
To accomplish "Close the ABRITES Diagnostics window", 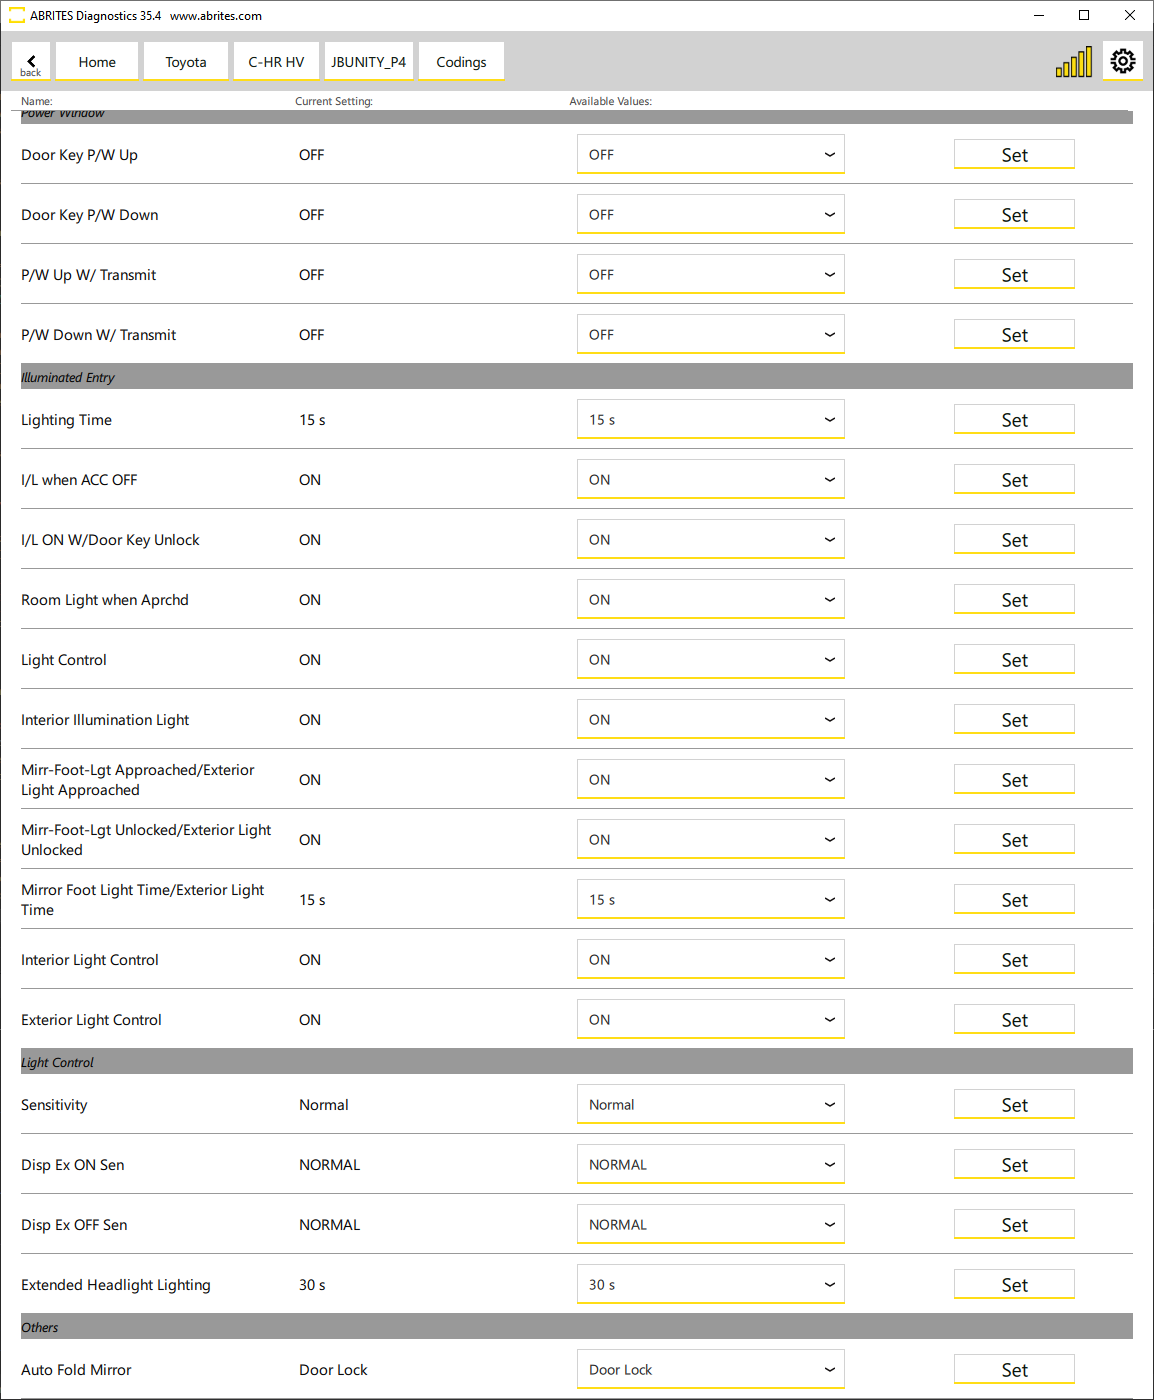I will pos(1130,15).
